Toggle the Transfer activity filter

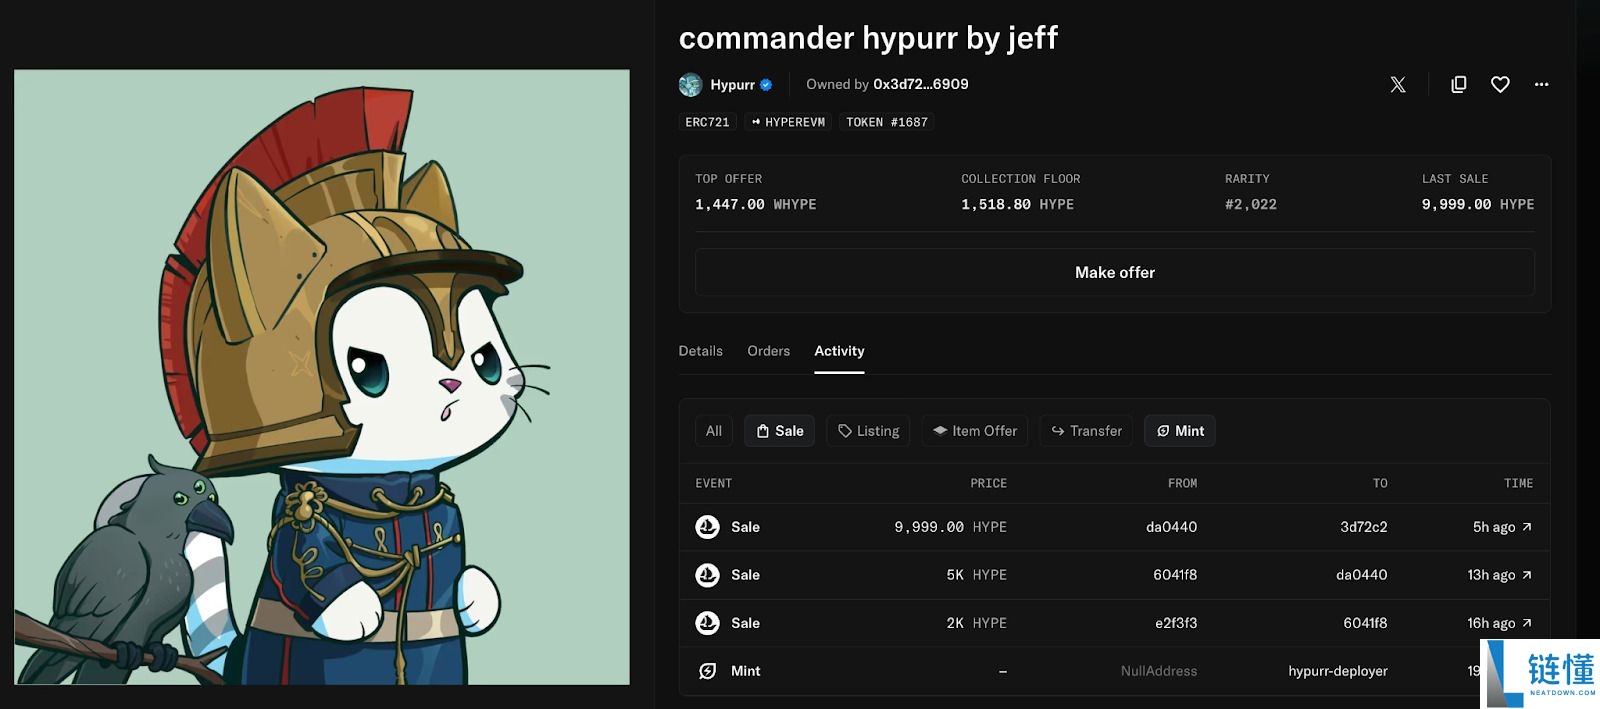[x=1086, y=431]
